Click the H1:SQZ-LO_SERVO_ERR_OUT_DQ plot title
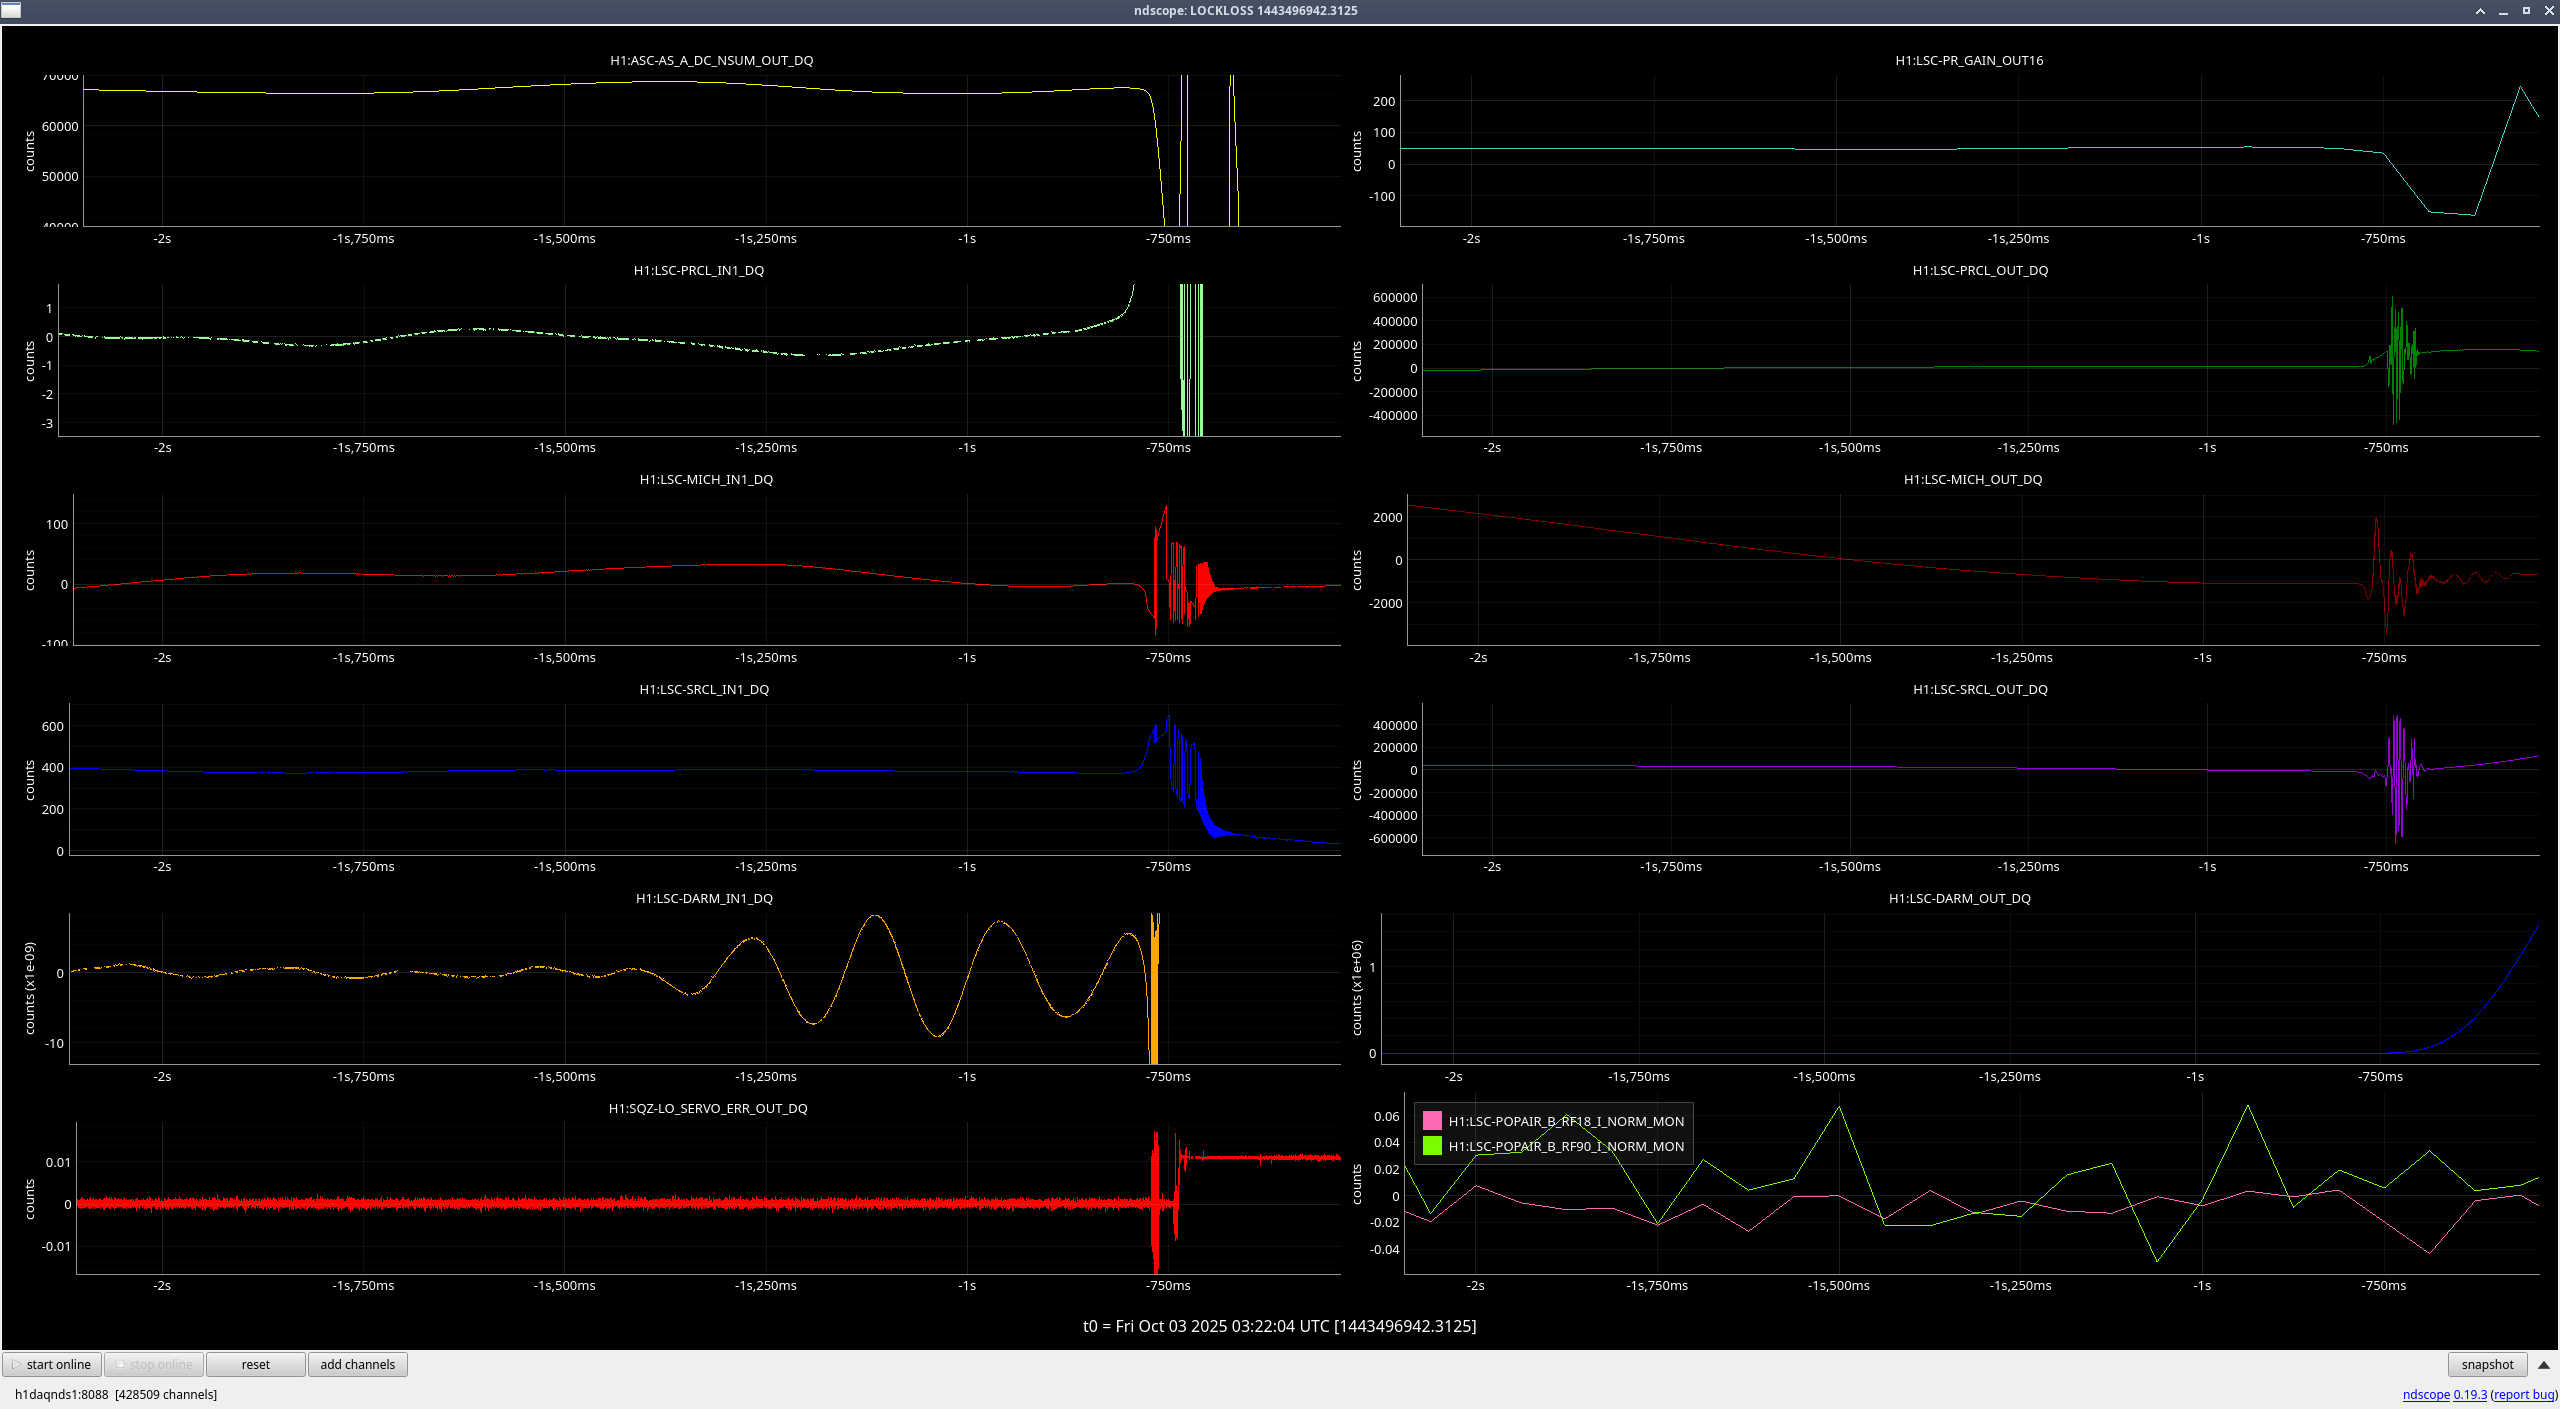2560x1409 pixels. point(708,1108)
